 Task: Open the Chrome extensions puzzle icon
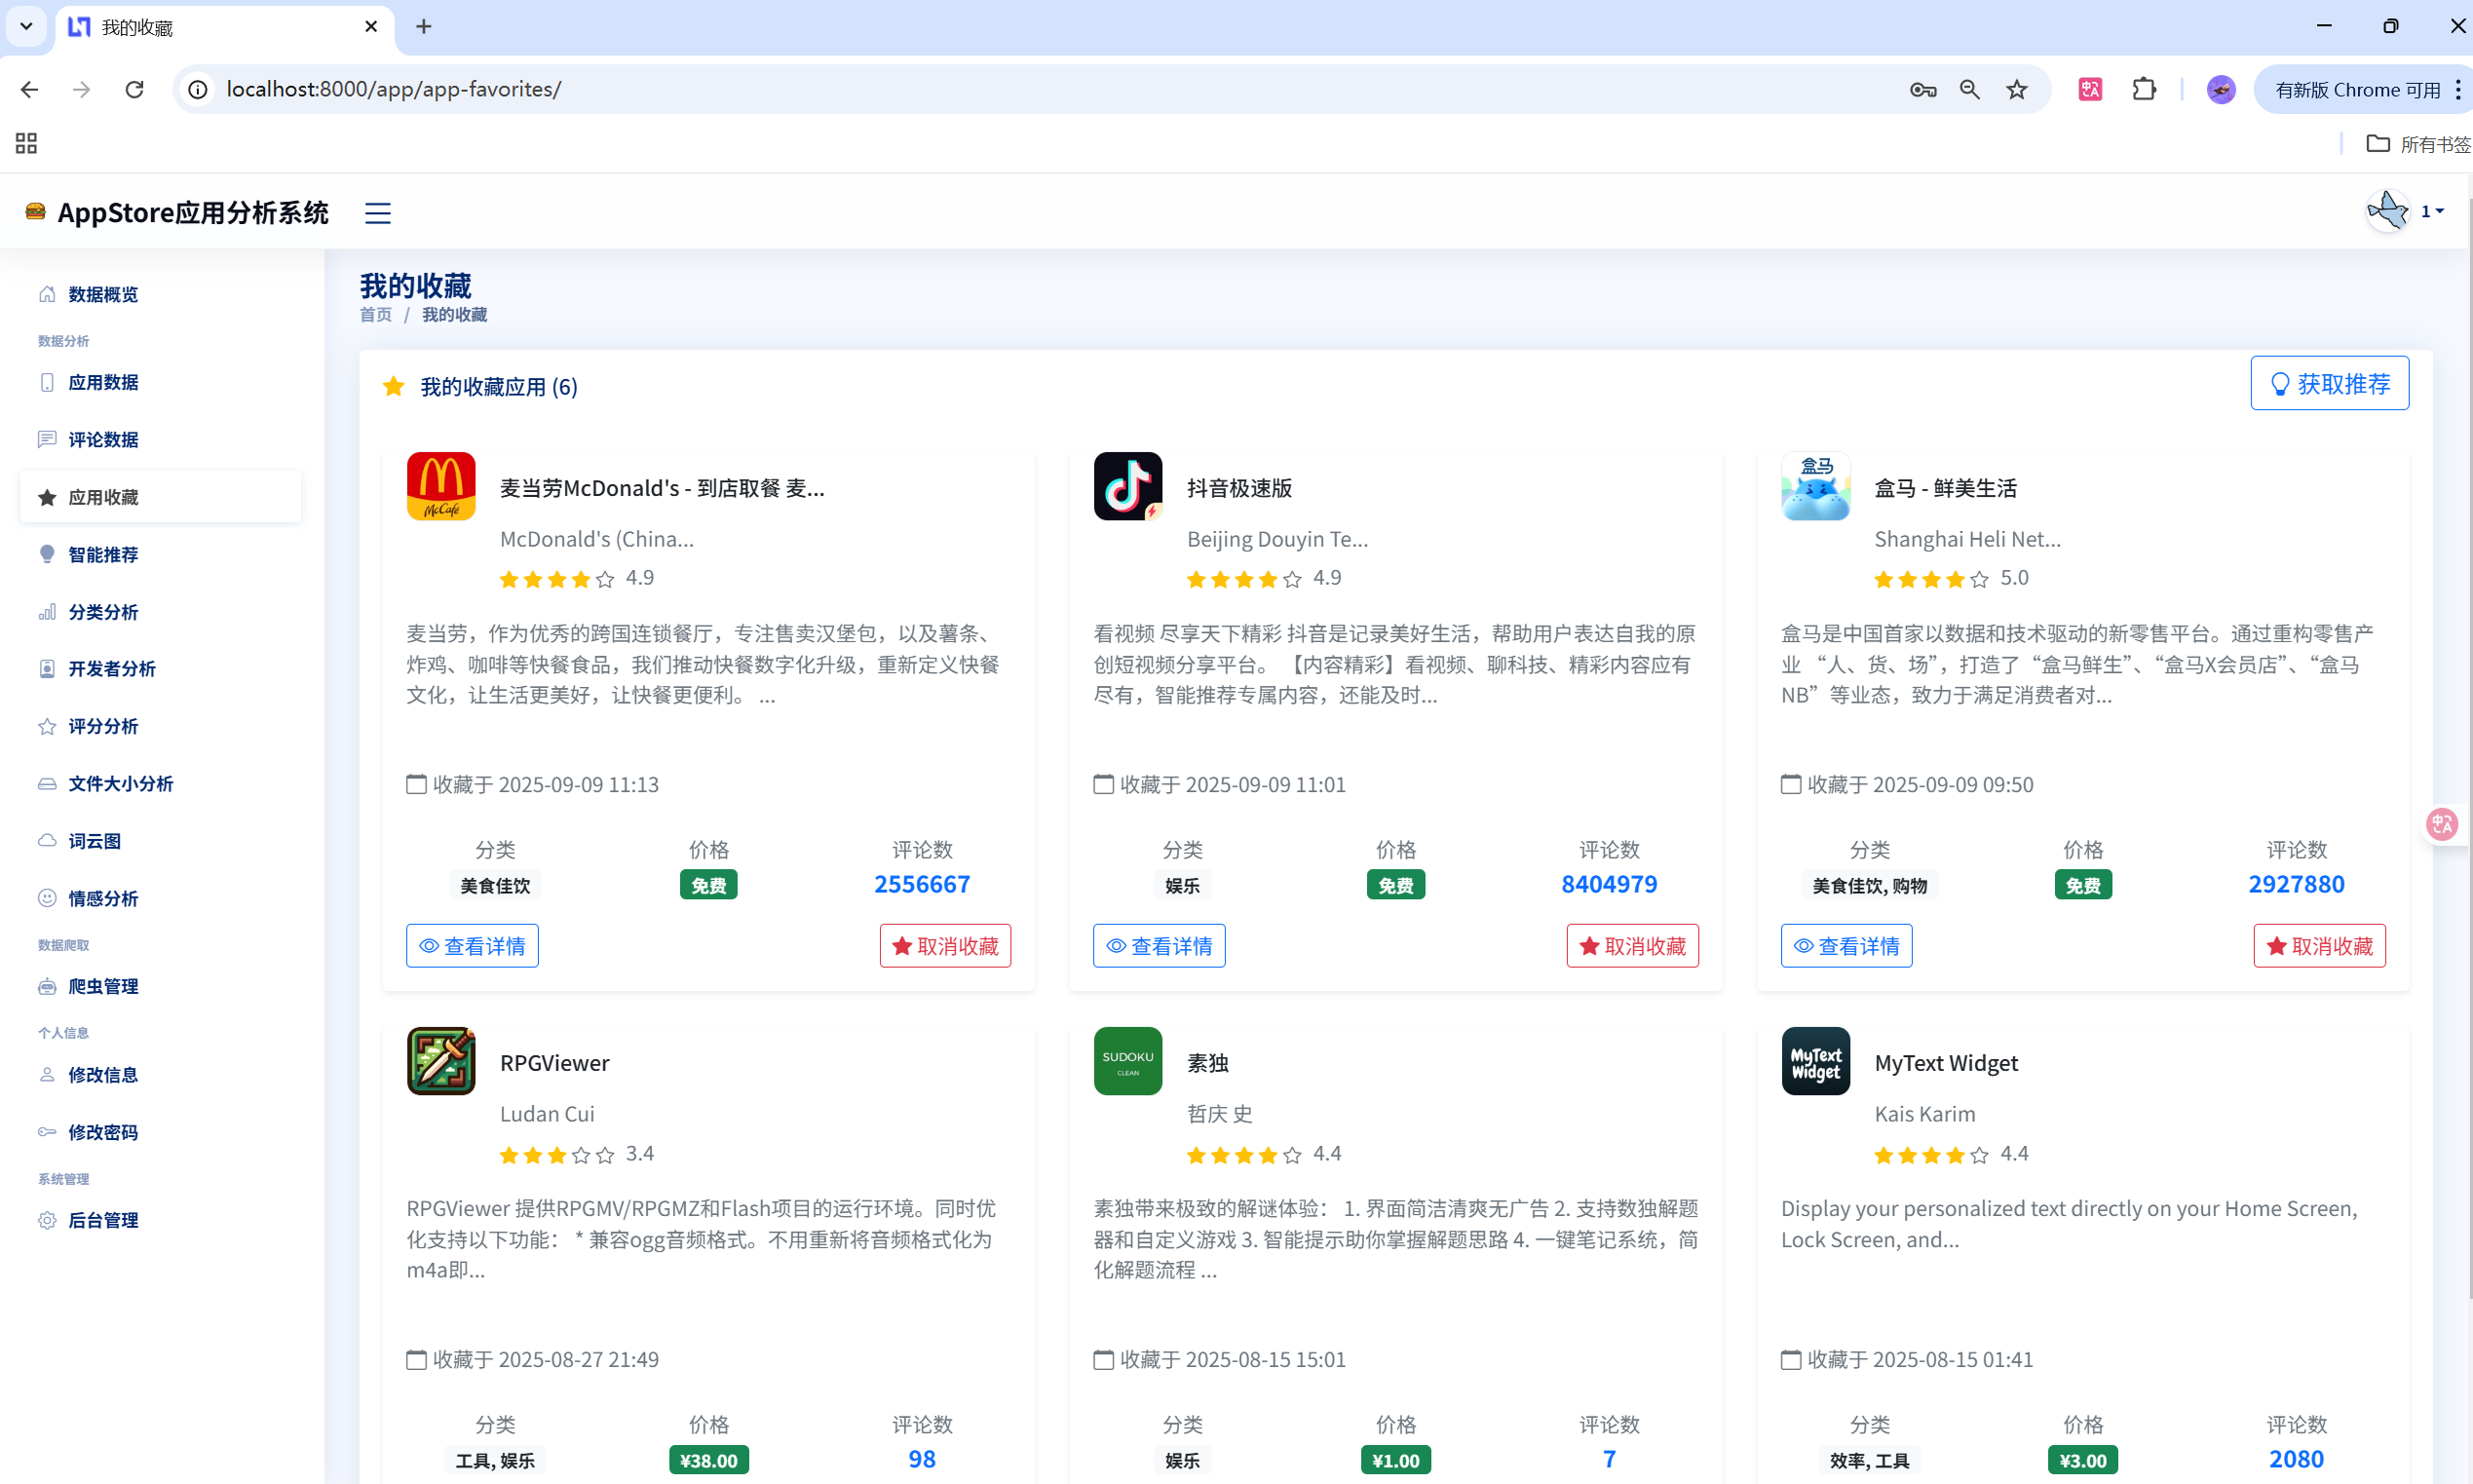[2143, 89]
